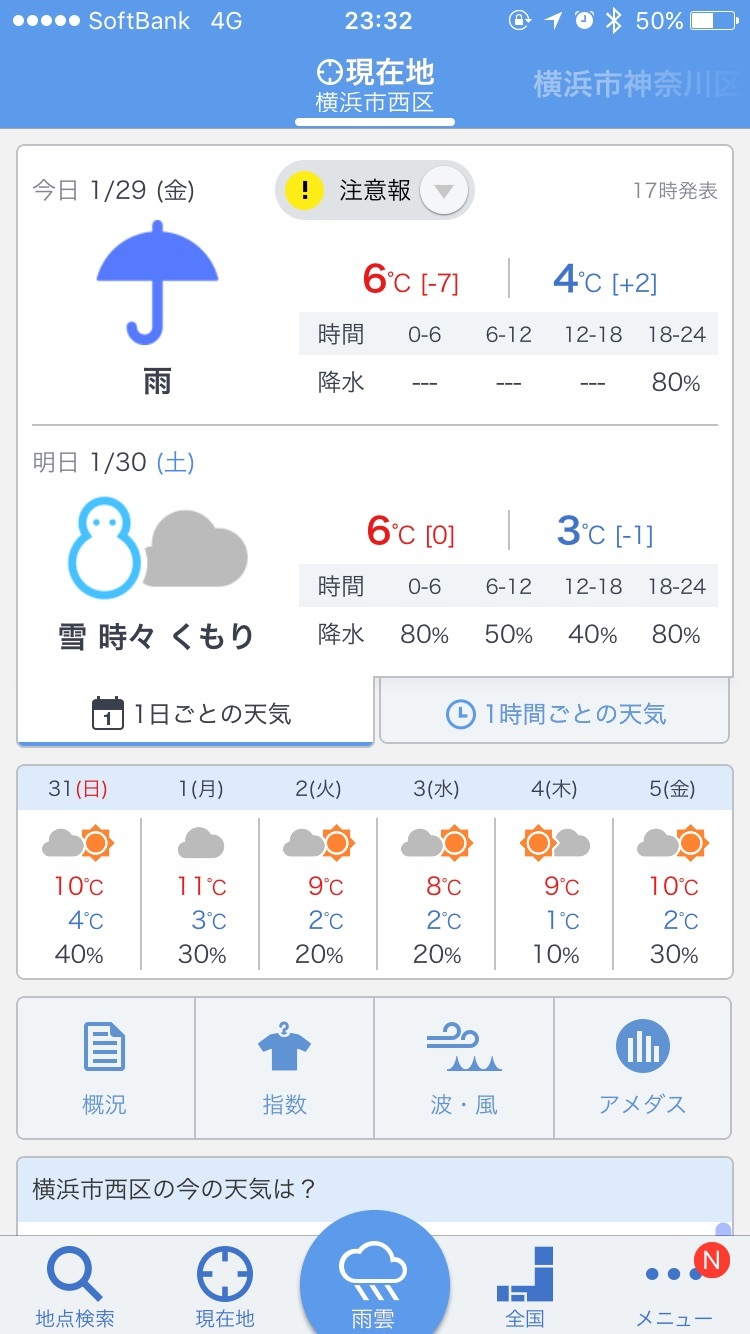Switch to 横浜市神奈川区 location
Viewport: 750px width, 1334px height.
pyautogui.click(x=636, y=84)
